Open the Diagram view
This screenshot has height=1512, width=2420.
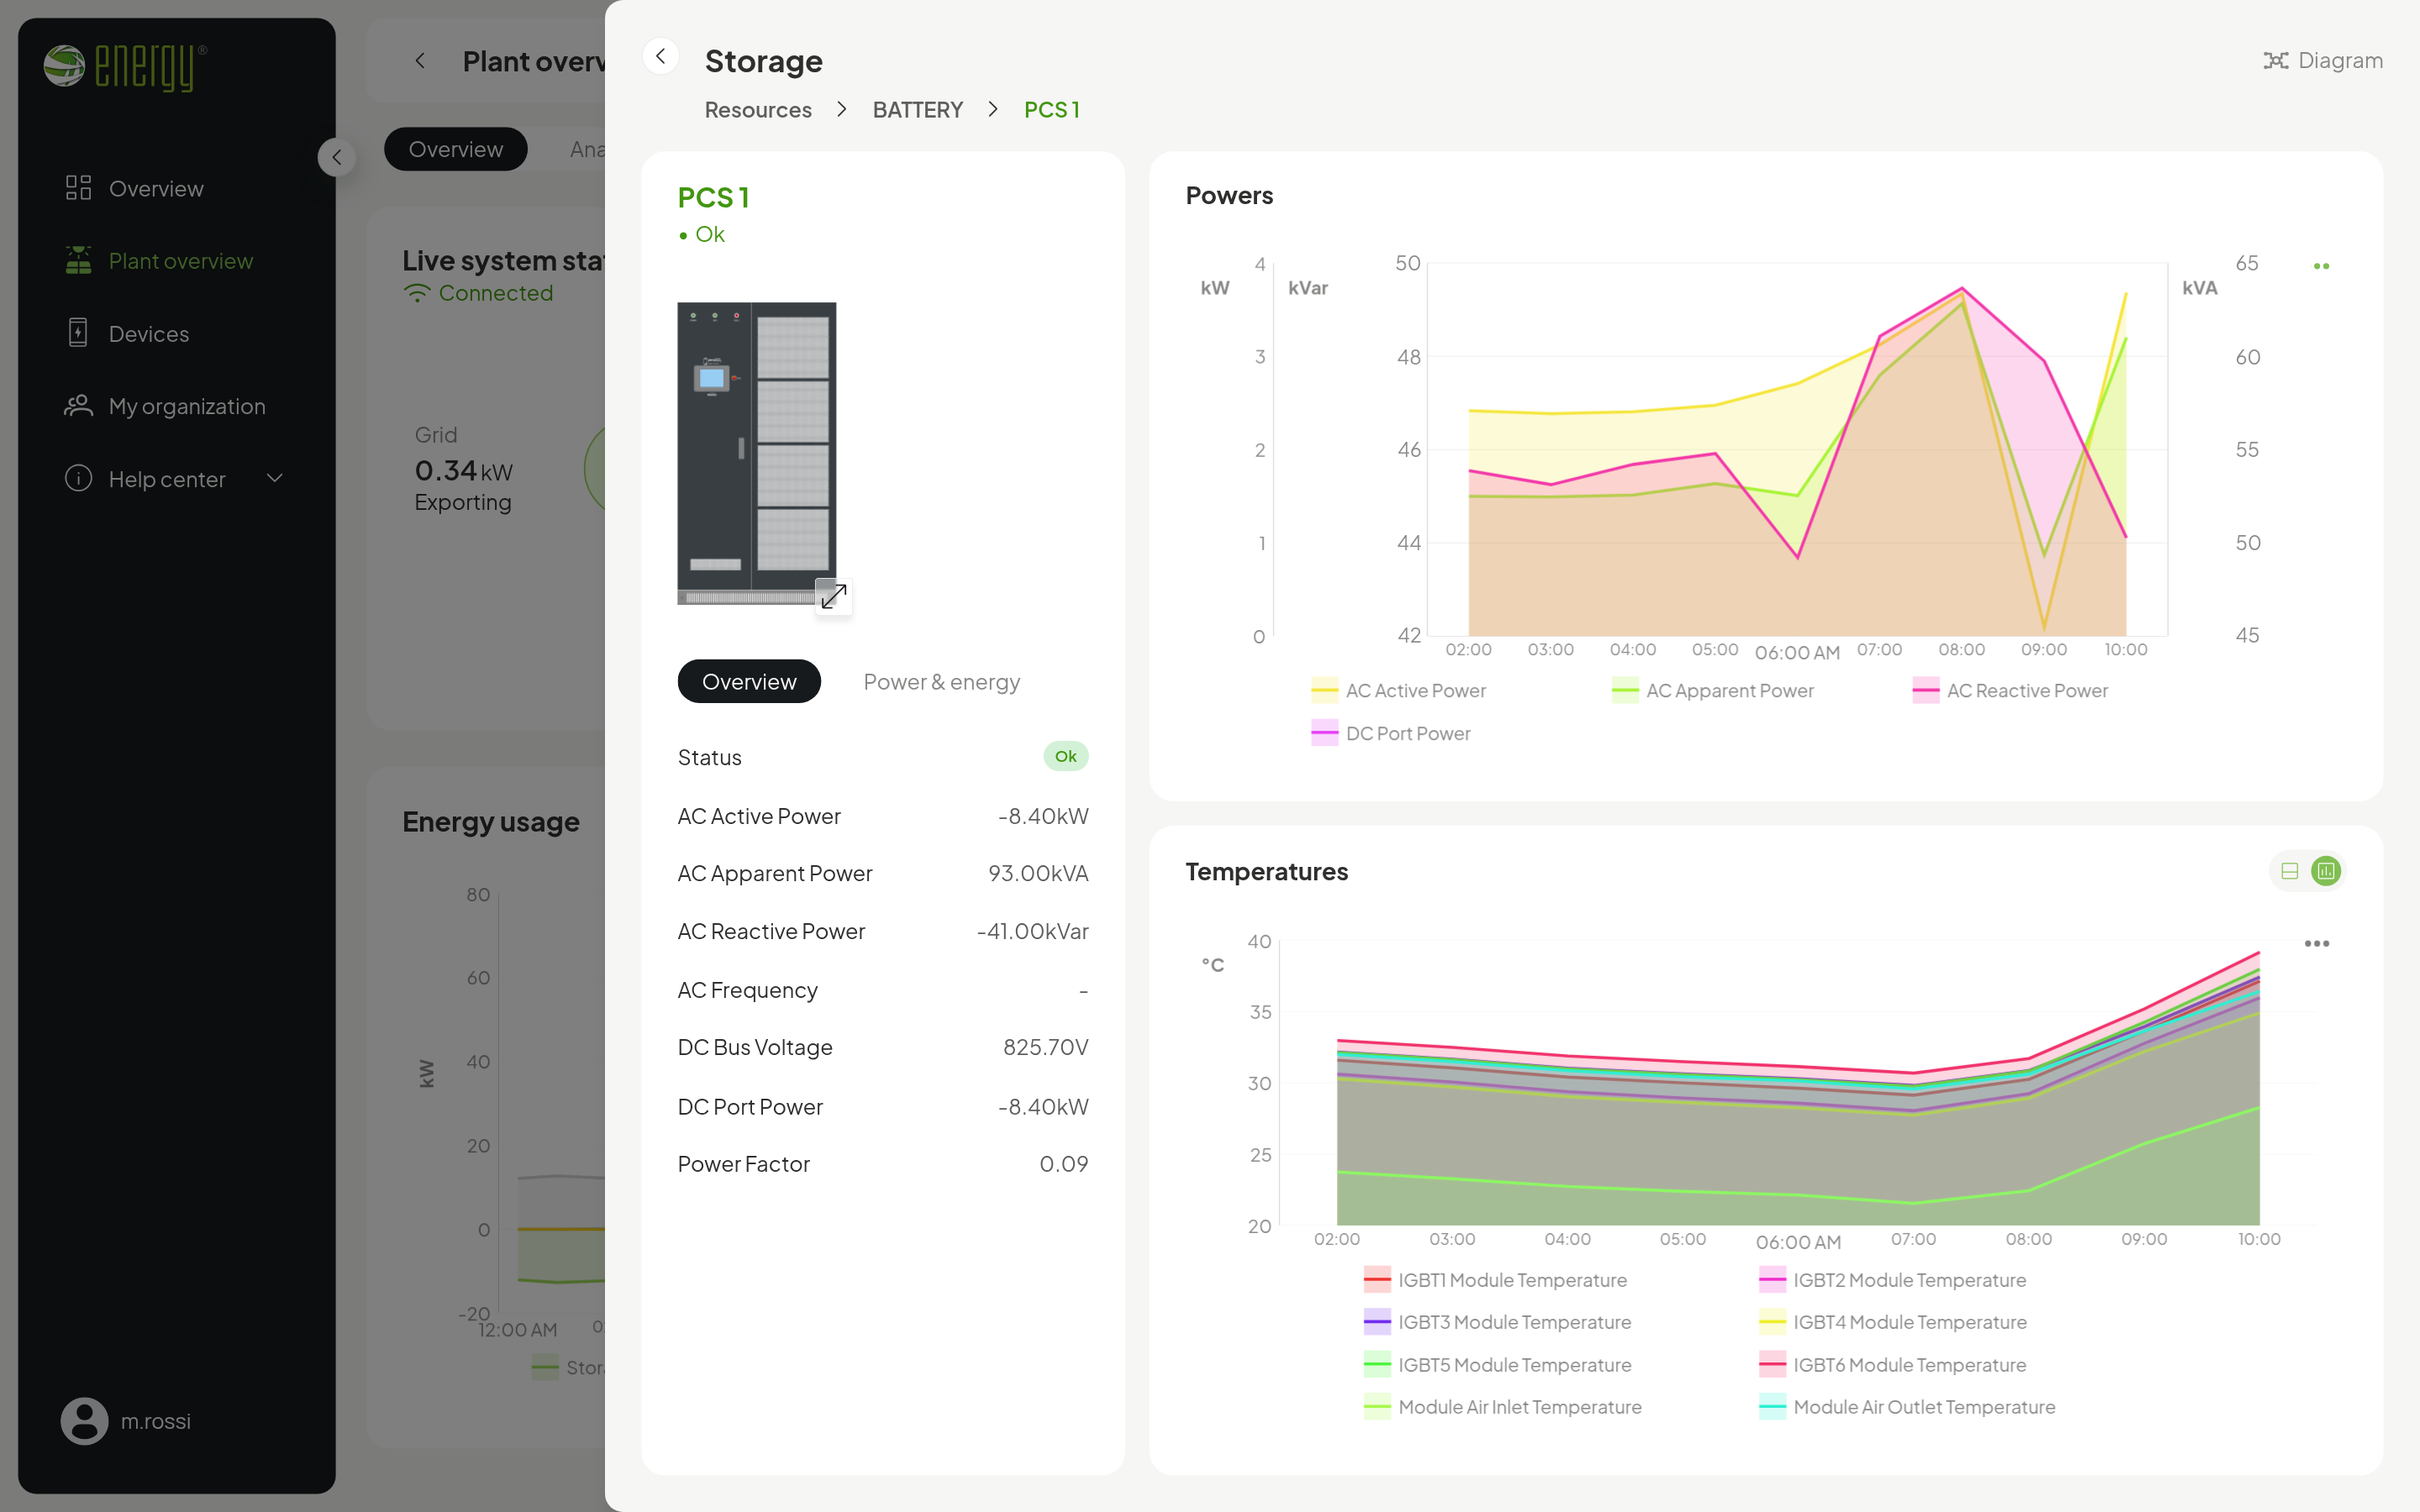2322,61
